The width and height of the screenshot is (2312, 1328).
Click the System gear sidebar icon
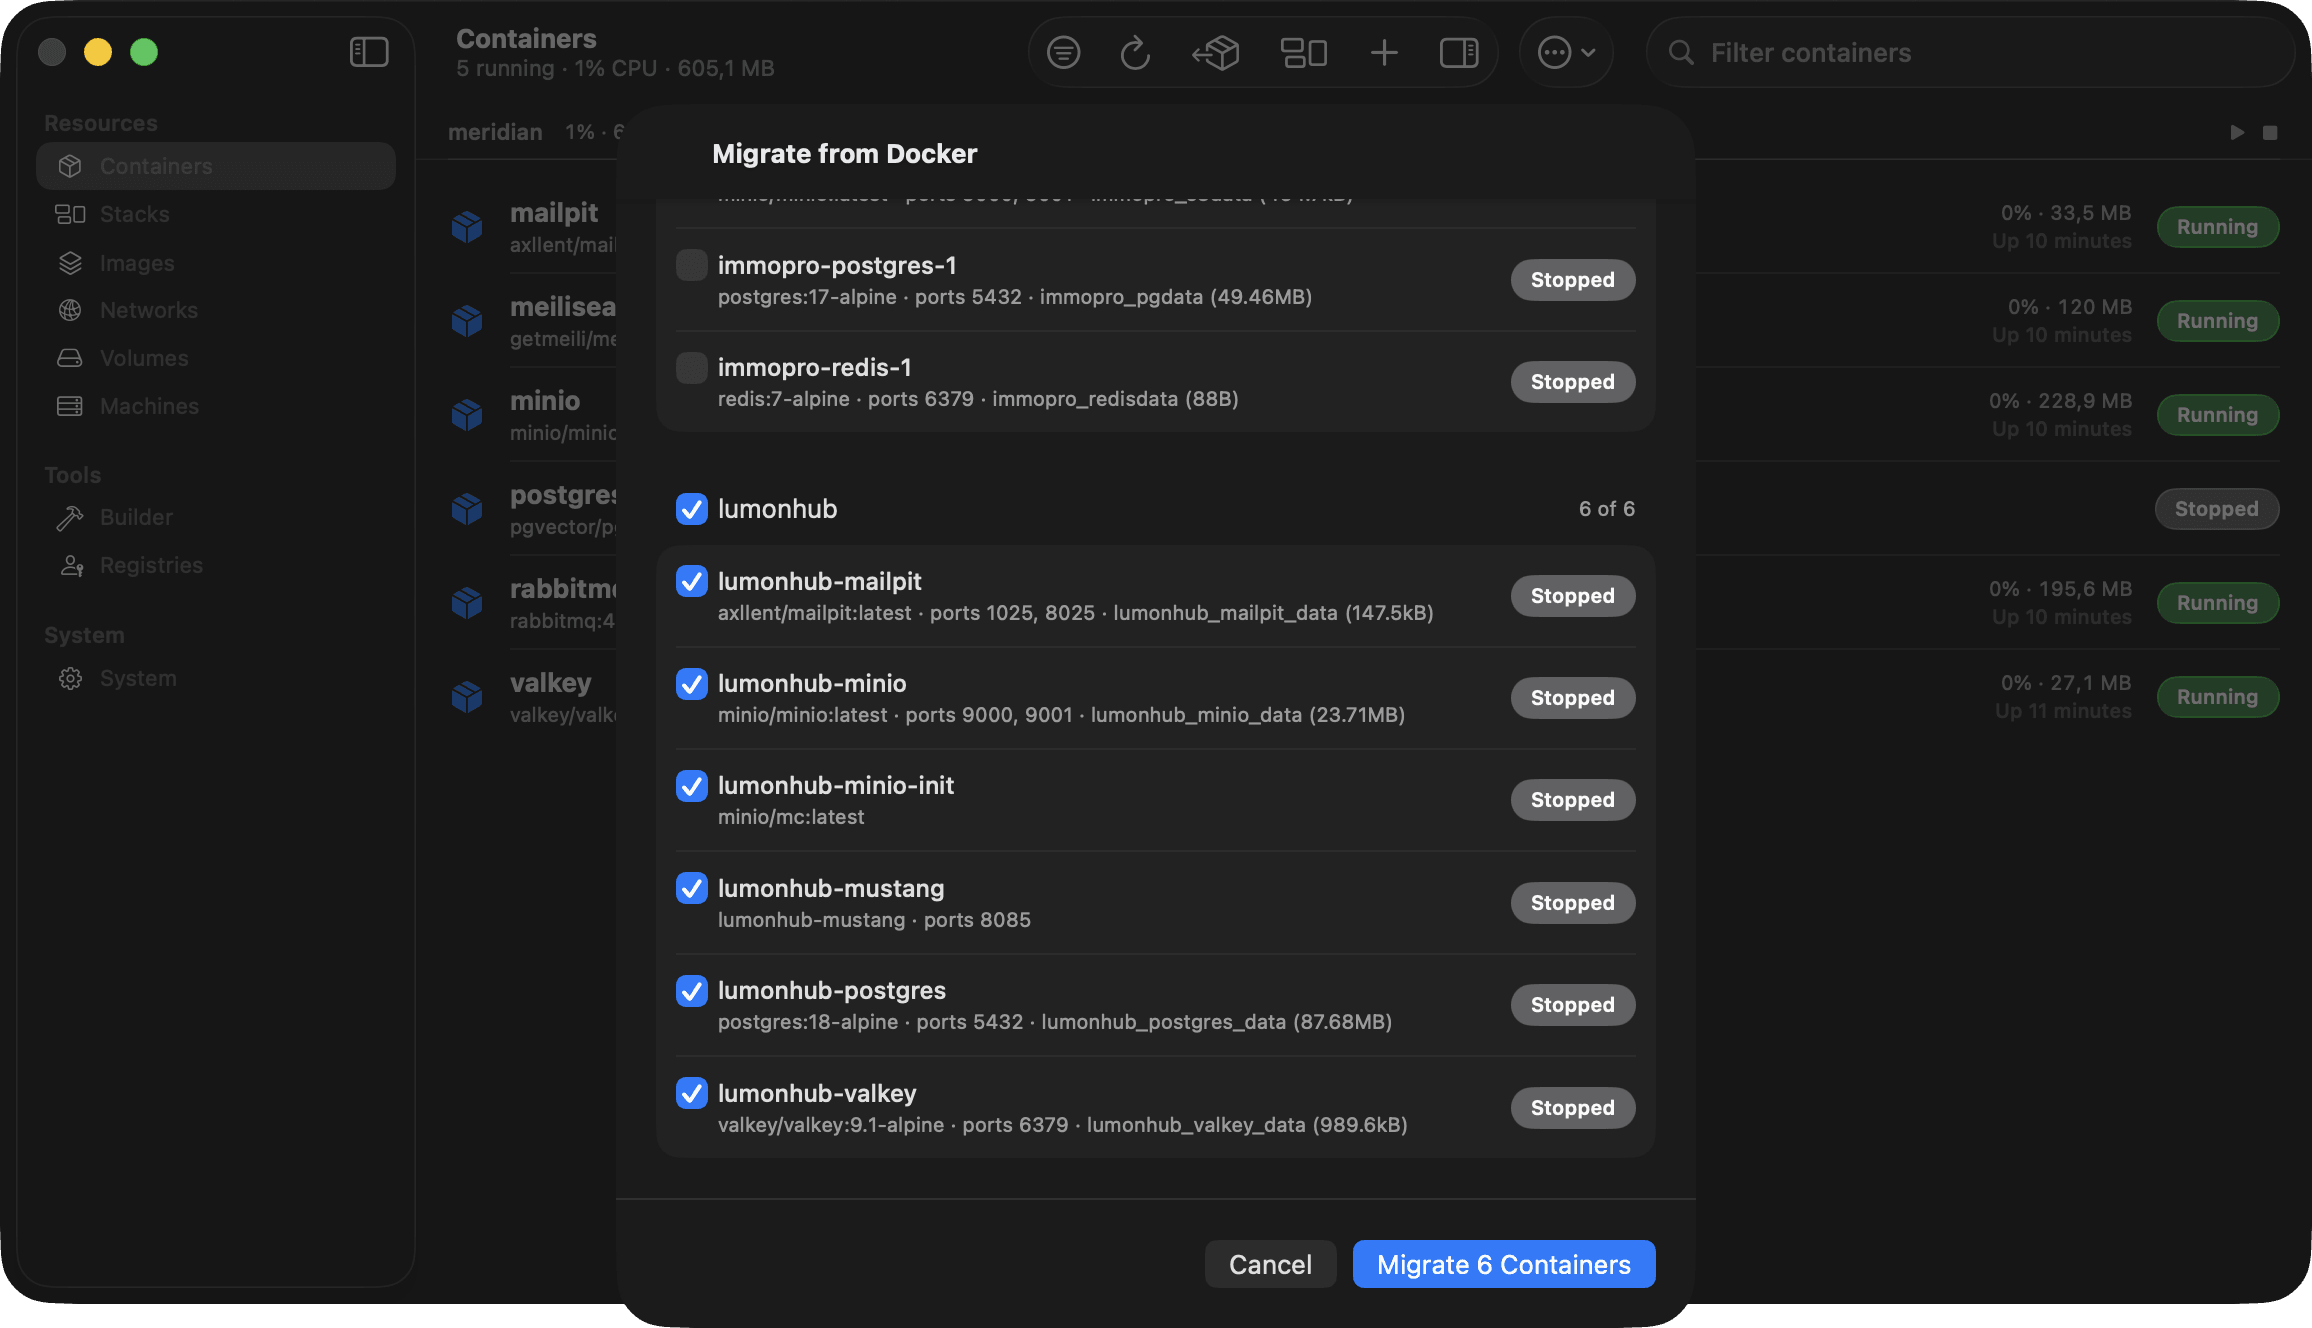[x=70, y=678]
